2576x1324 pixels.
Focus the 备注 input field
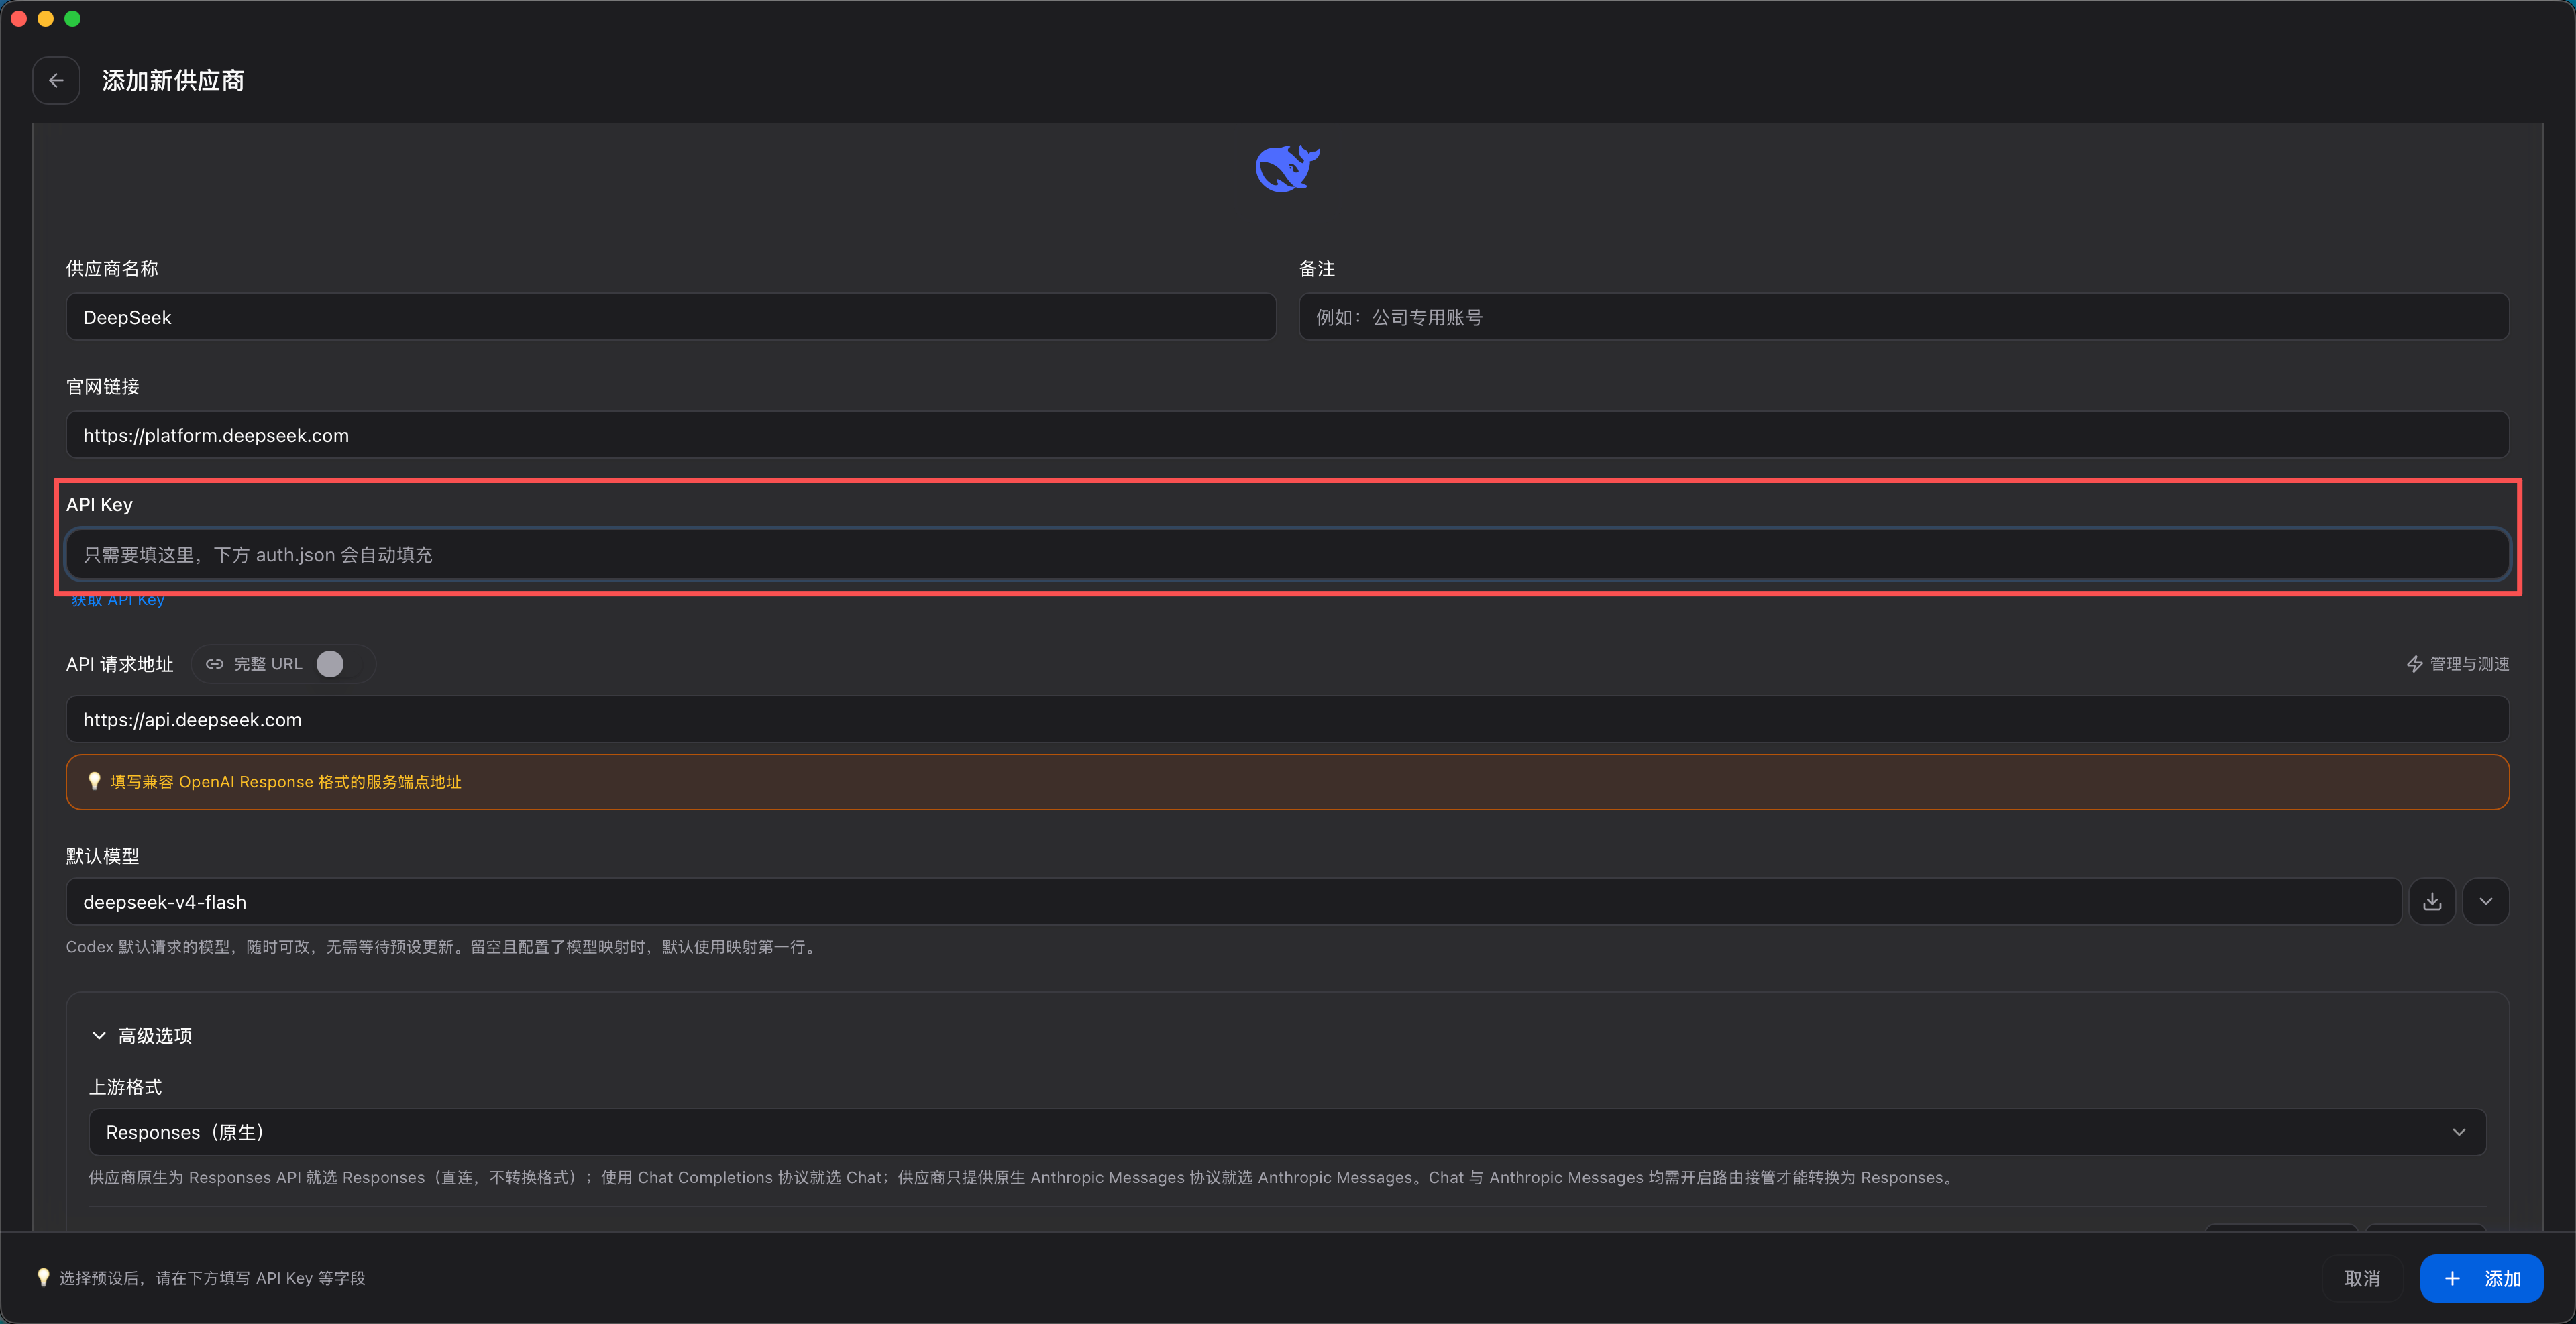[x=1903, y=317]
